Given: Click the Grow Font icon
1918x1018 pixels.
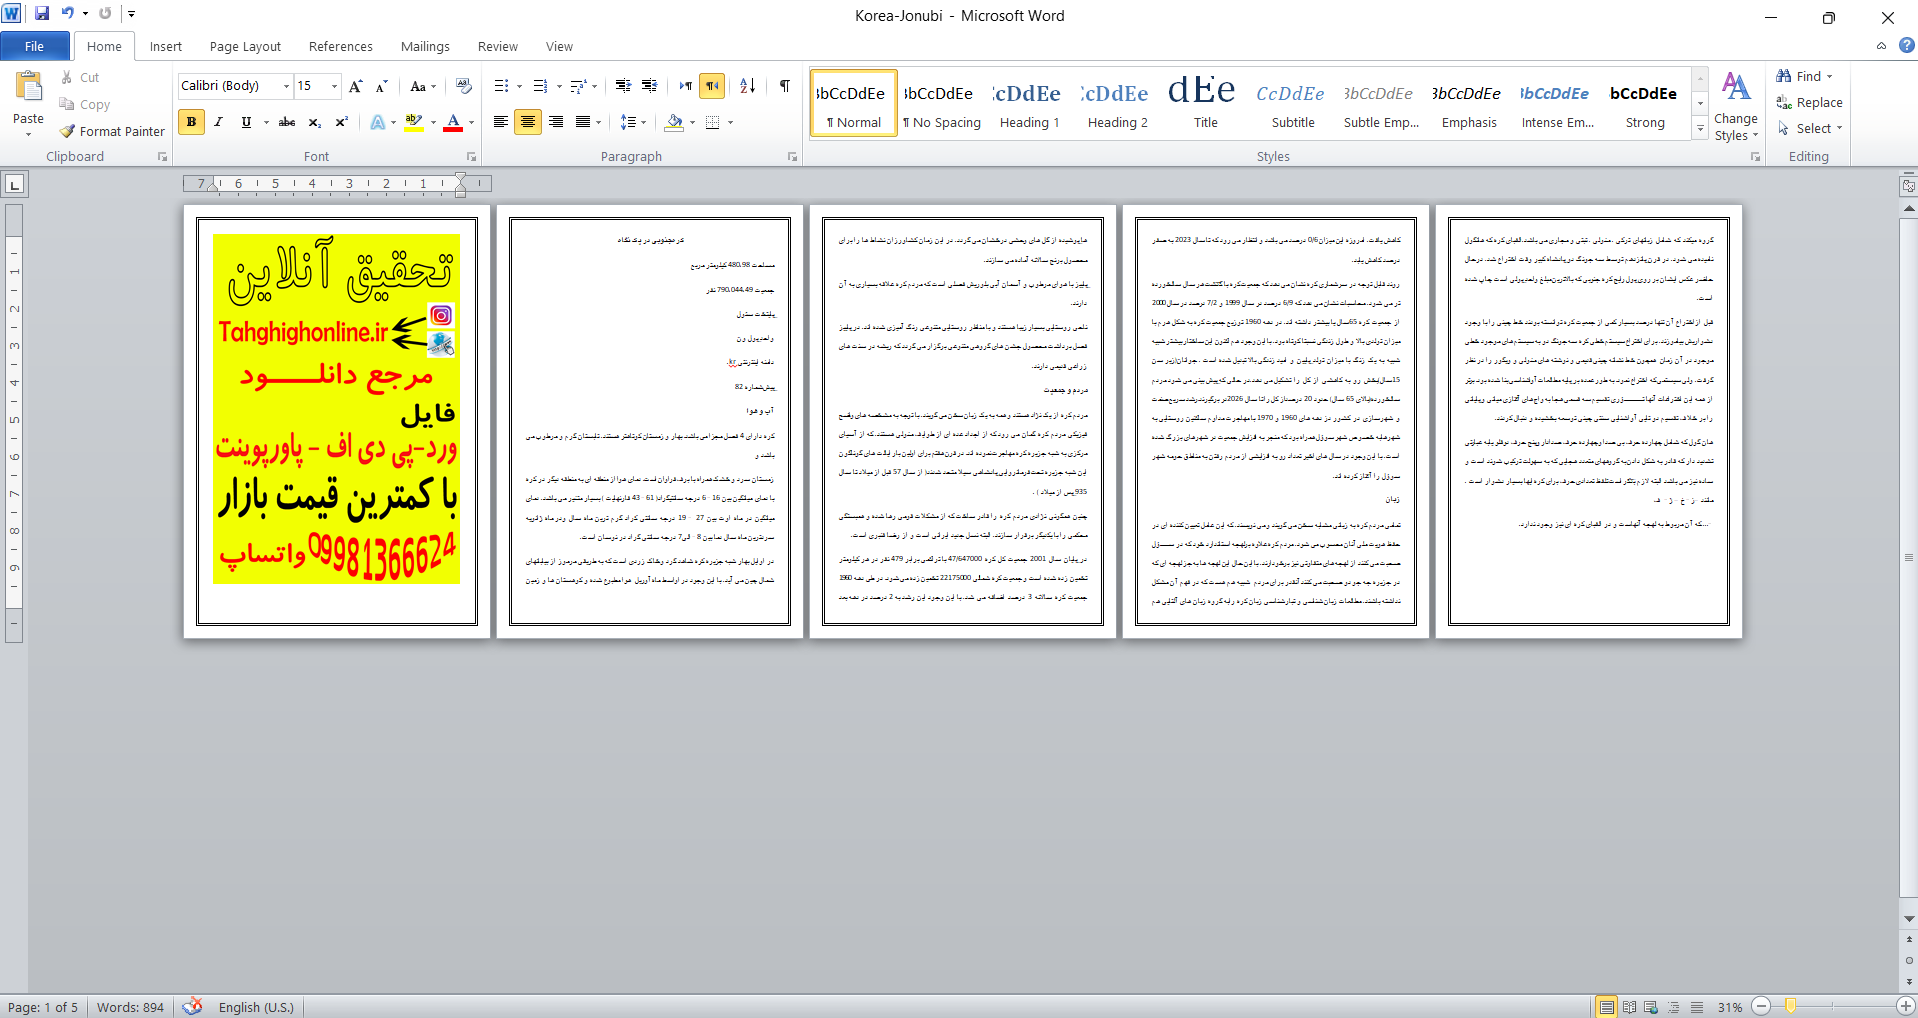Looking at the screenshot, I should 355,86.
